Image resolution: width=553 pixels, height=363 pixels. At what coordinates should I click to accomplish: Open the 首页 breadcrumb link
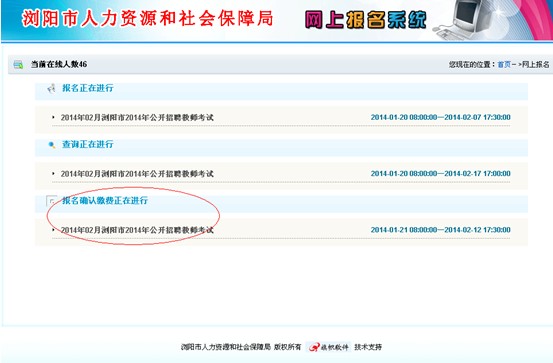tap(504, 65)
